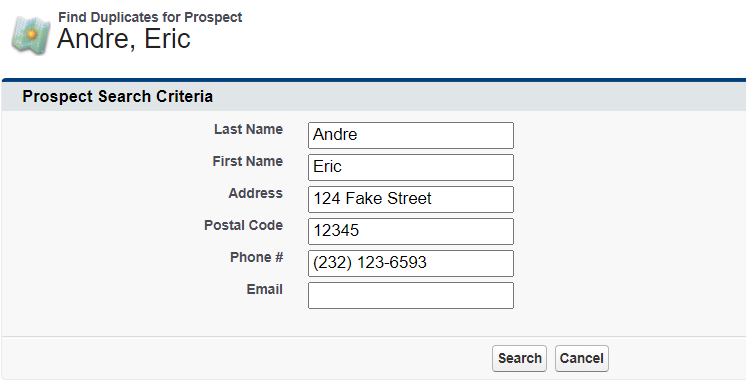Screen dimensions: 746x392
Task: Select the Address field with 124 Fake Street
Action: point(411,199)
